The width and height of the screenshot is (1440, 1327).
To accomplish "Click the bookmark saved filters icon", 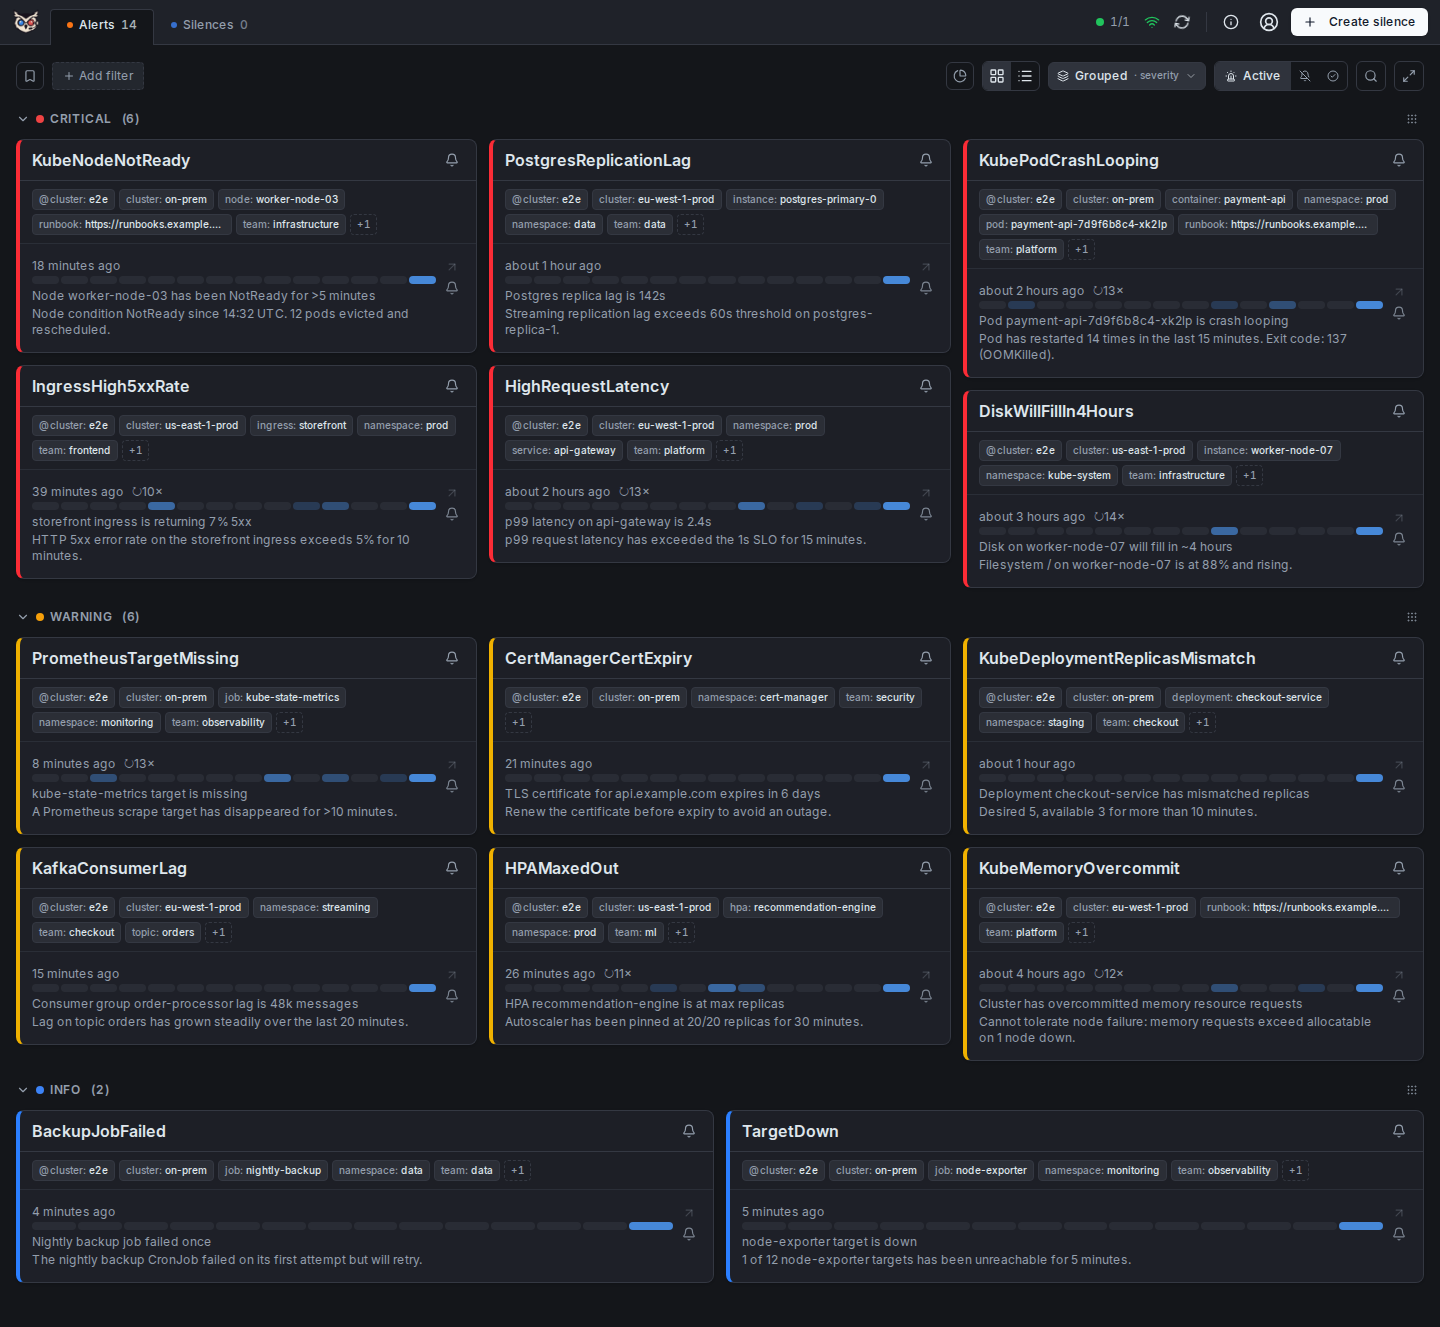I will pyautogui.click(x=30, y=76).
